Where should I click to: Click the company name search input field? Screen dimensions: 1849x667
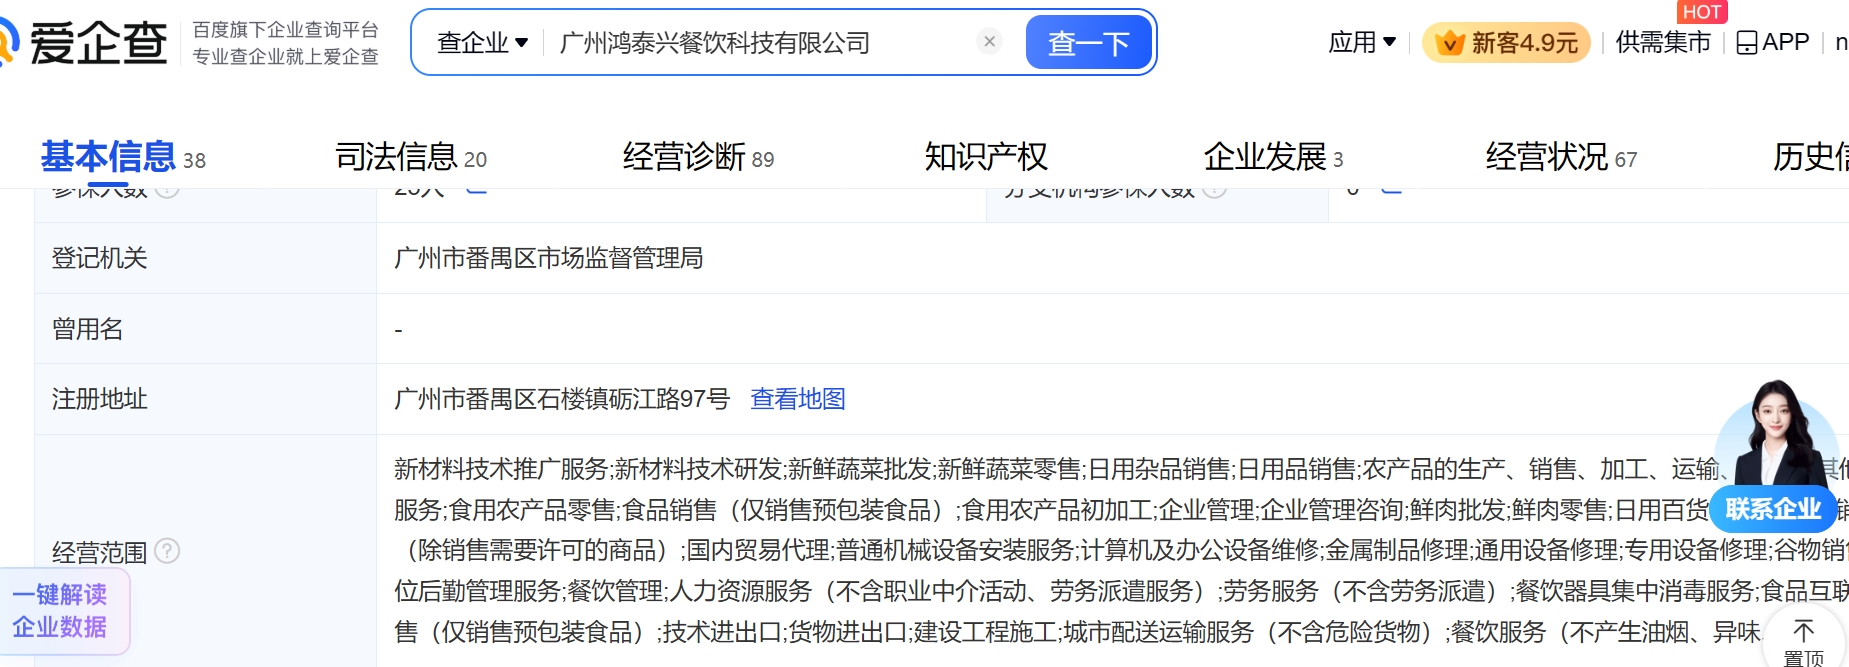(x=760, y=43)
